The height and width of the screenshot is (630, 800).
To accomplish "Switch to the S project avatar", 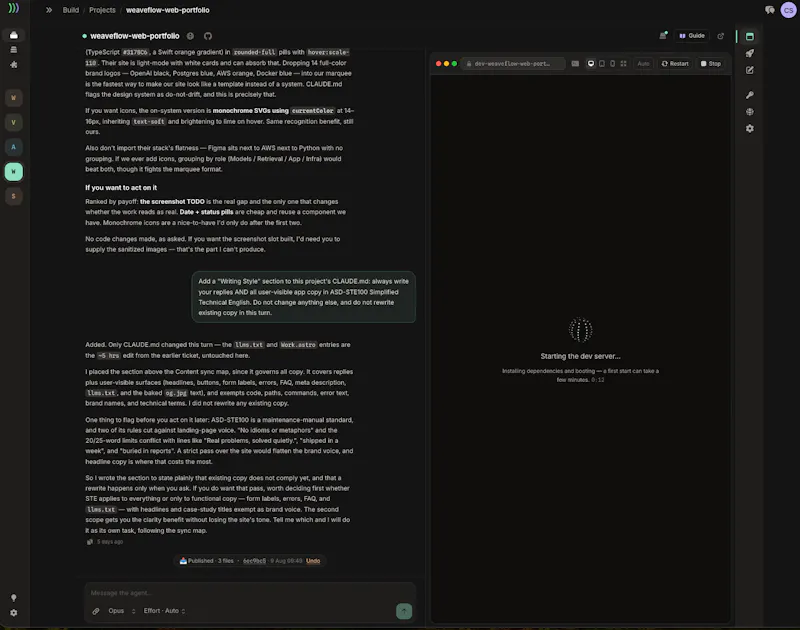I will pyautogui.click(x=14, y=196).
